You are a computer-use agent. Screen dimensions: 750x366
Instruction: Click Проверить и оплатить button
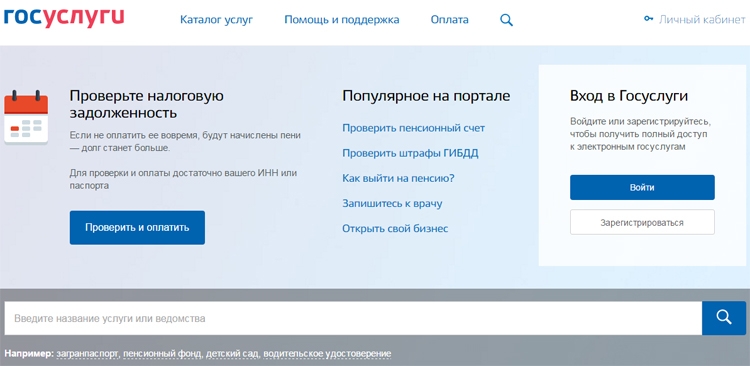coord(137,227)
